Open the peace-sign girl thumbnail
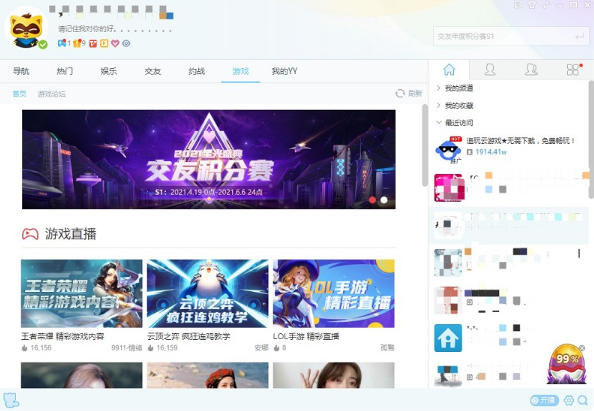This screenshot has height=411, width=594. (334, 375)
